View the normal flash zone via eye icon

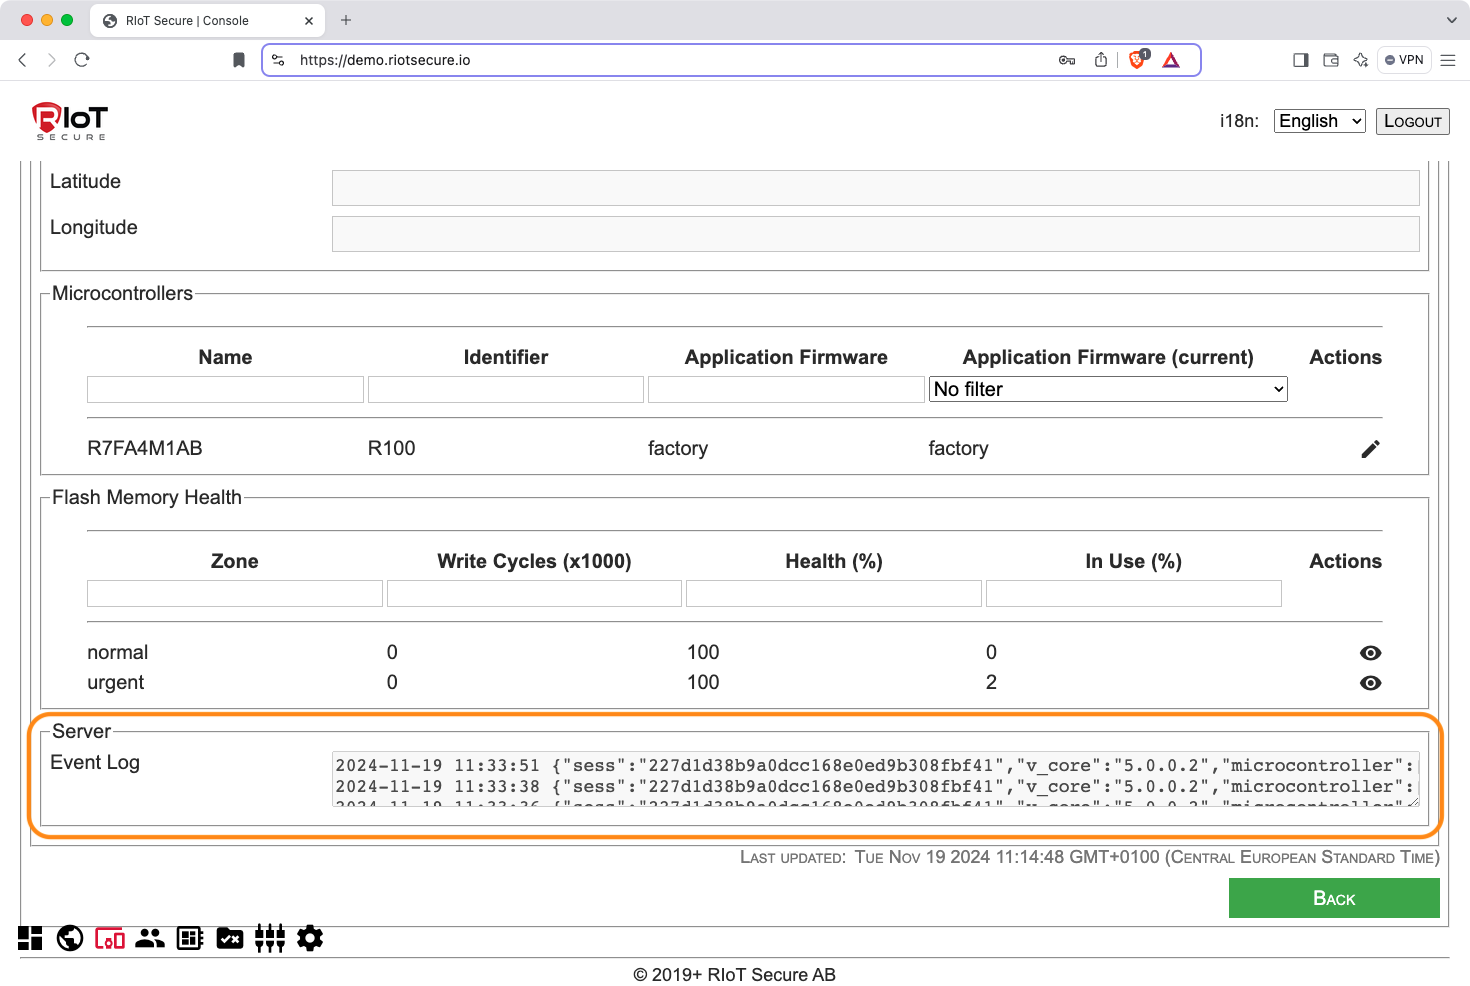[1370, 653]
